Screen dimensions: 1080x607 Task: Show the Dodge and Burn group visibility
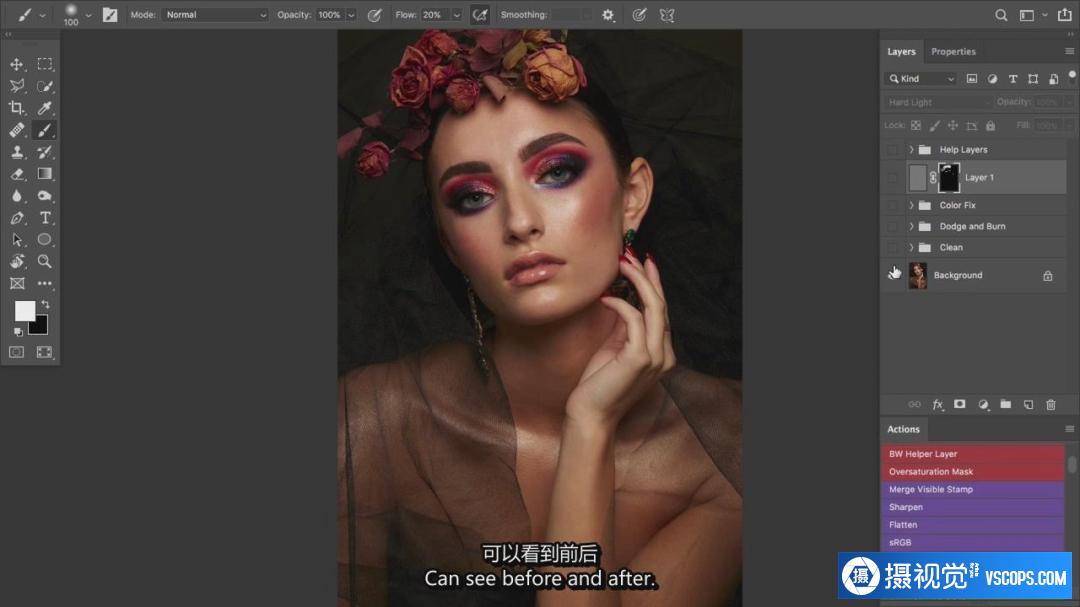[893, 226]
